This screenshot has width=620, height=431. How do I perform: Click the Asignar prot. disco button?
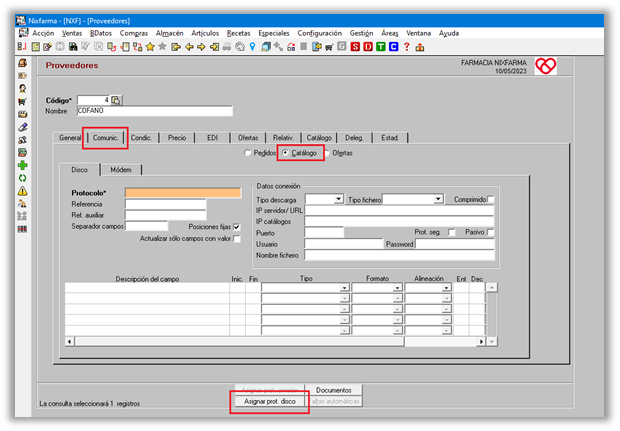pos(270,401)
